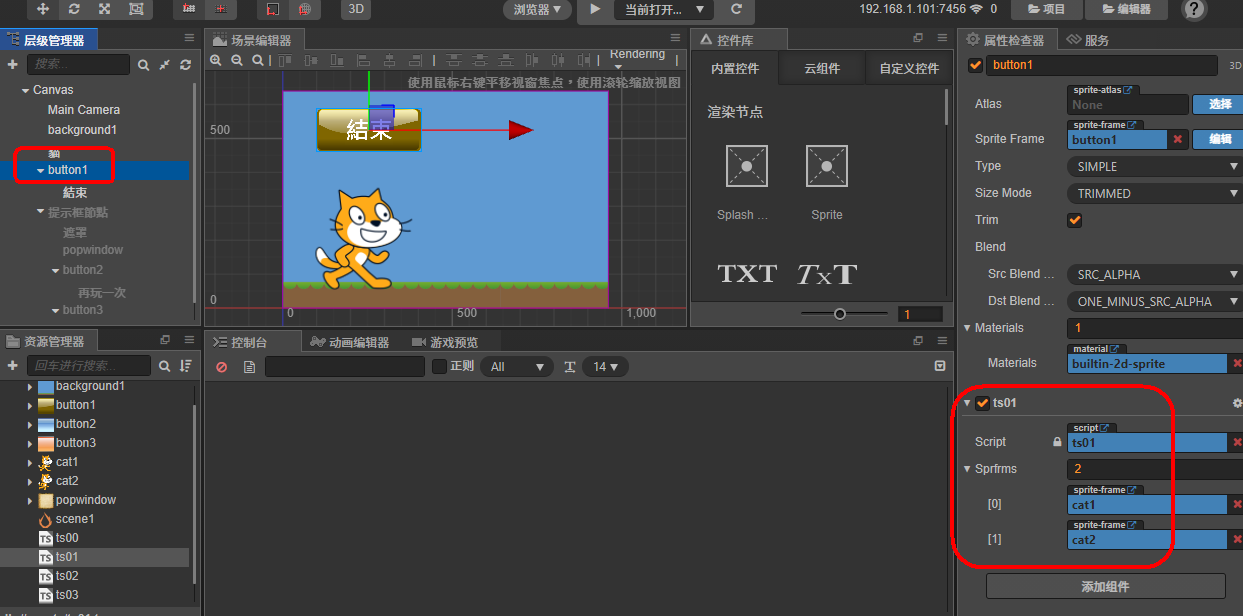Reset zoom in the scene editor
1243x616 pixels.
click(x=257, y=60)
